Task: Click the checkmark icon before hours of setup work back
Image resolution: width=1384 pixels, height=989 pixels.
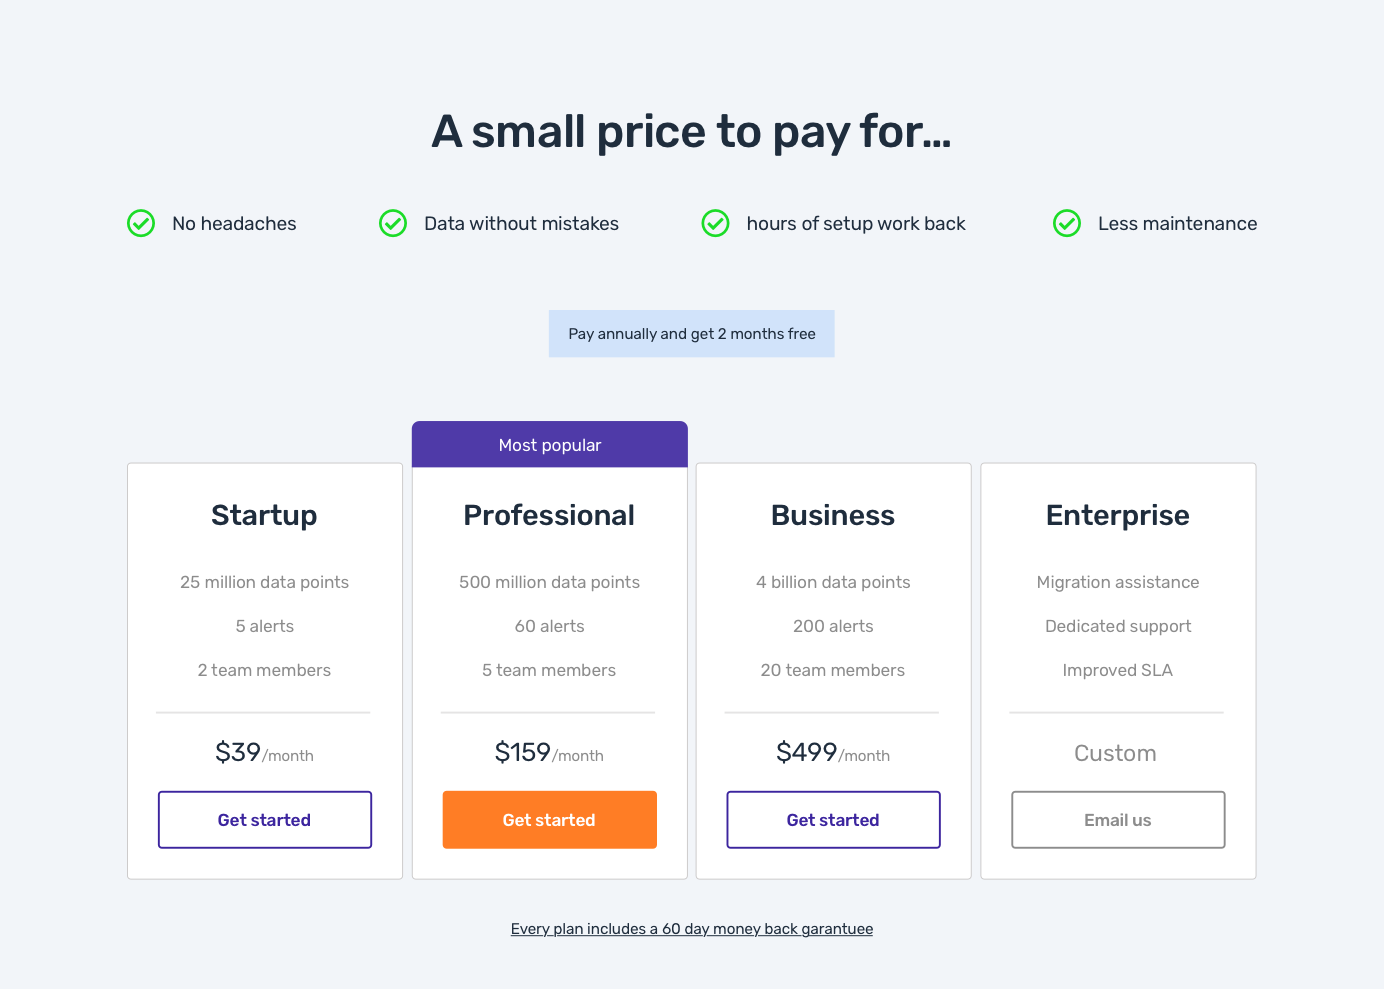Action: point(715,223)
